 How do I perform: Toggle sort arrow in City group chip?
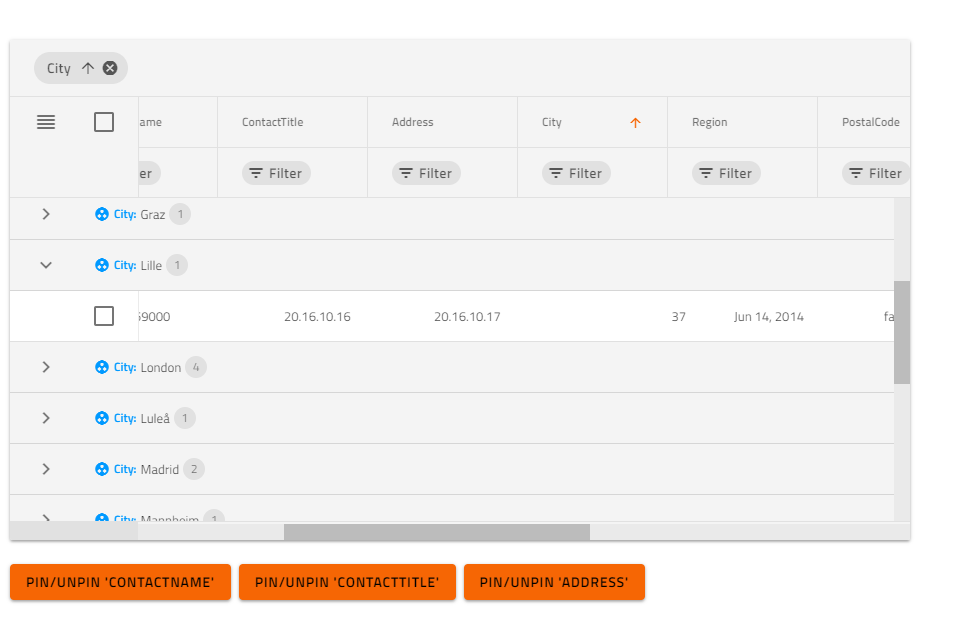(88, 68)
